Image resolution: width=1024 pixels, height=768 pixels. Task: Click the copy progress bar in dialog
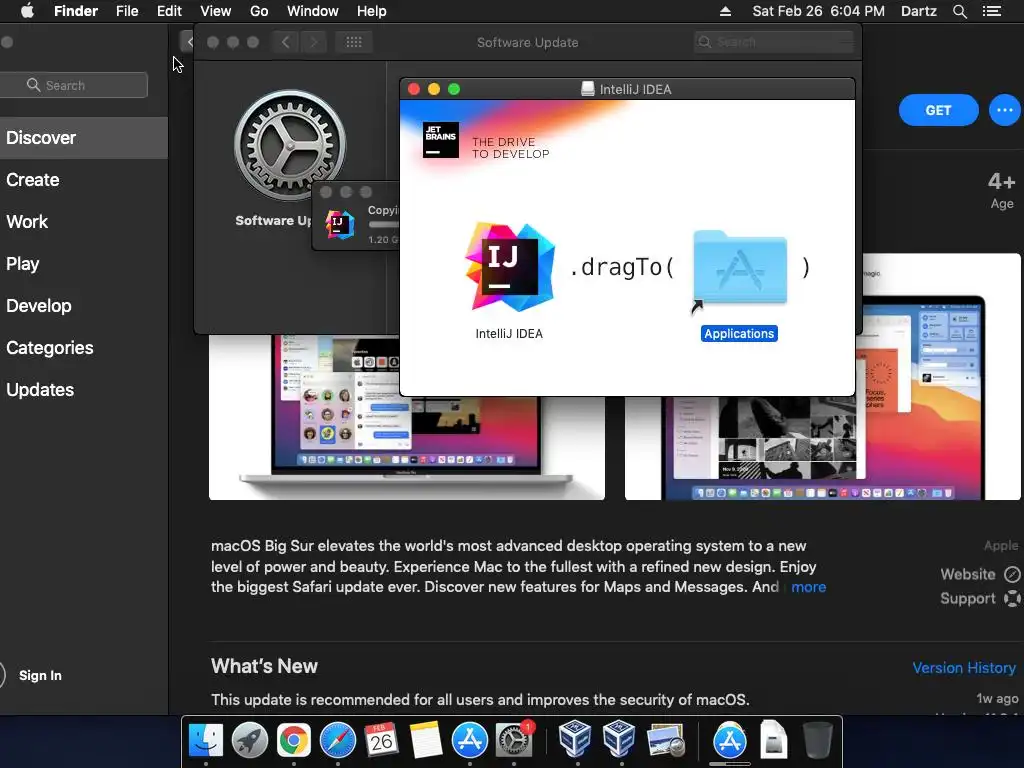pyautogui.click(x=384, y=225)
